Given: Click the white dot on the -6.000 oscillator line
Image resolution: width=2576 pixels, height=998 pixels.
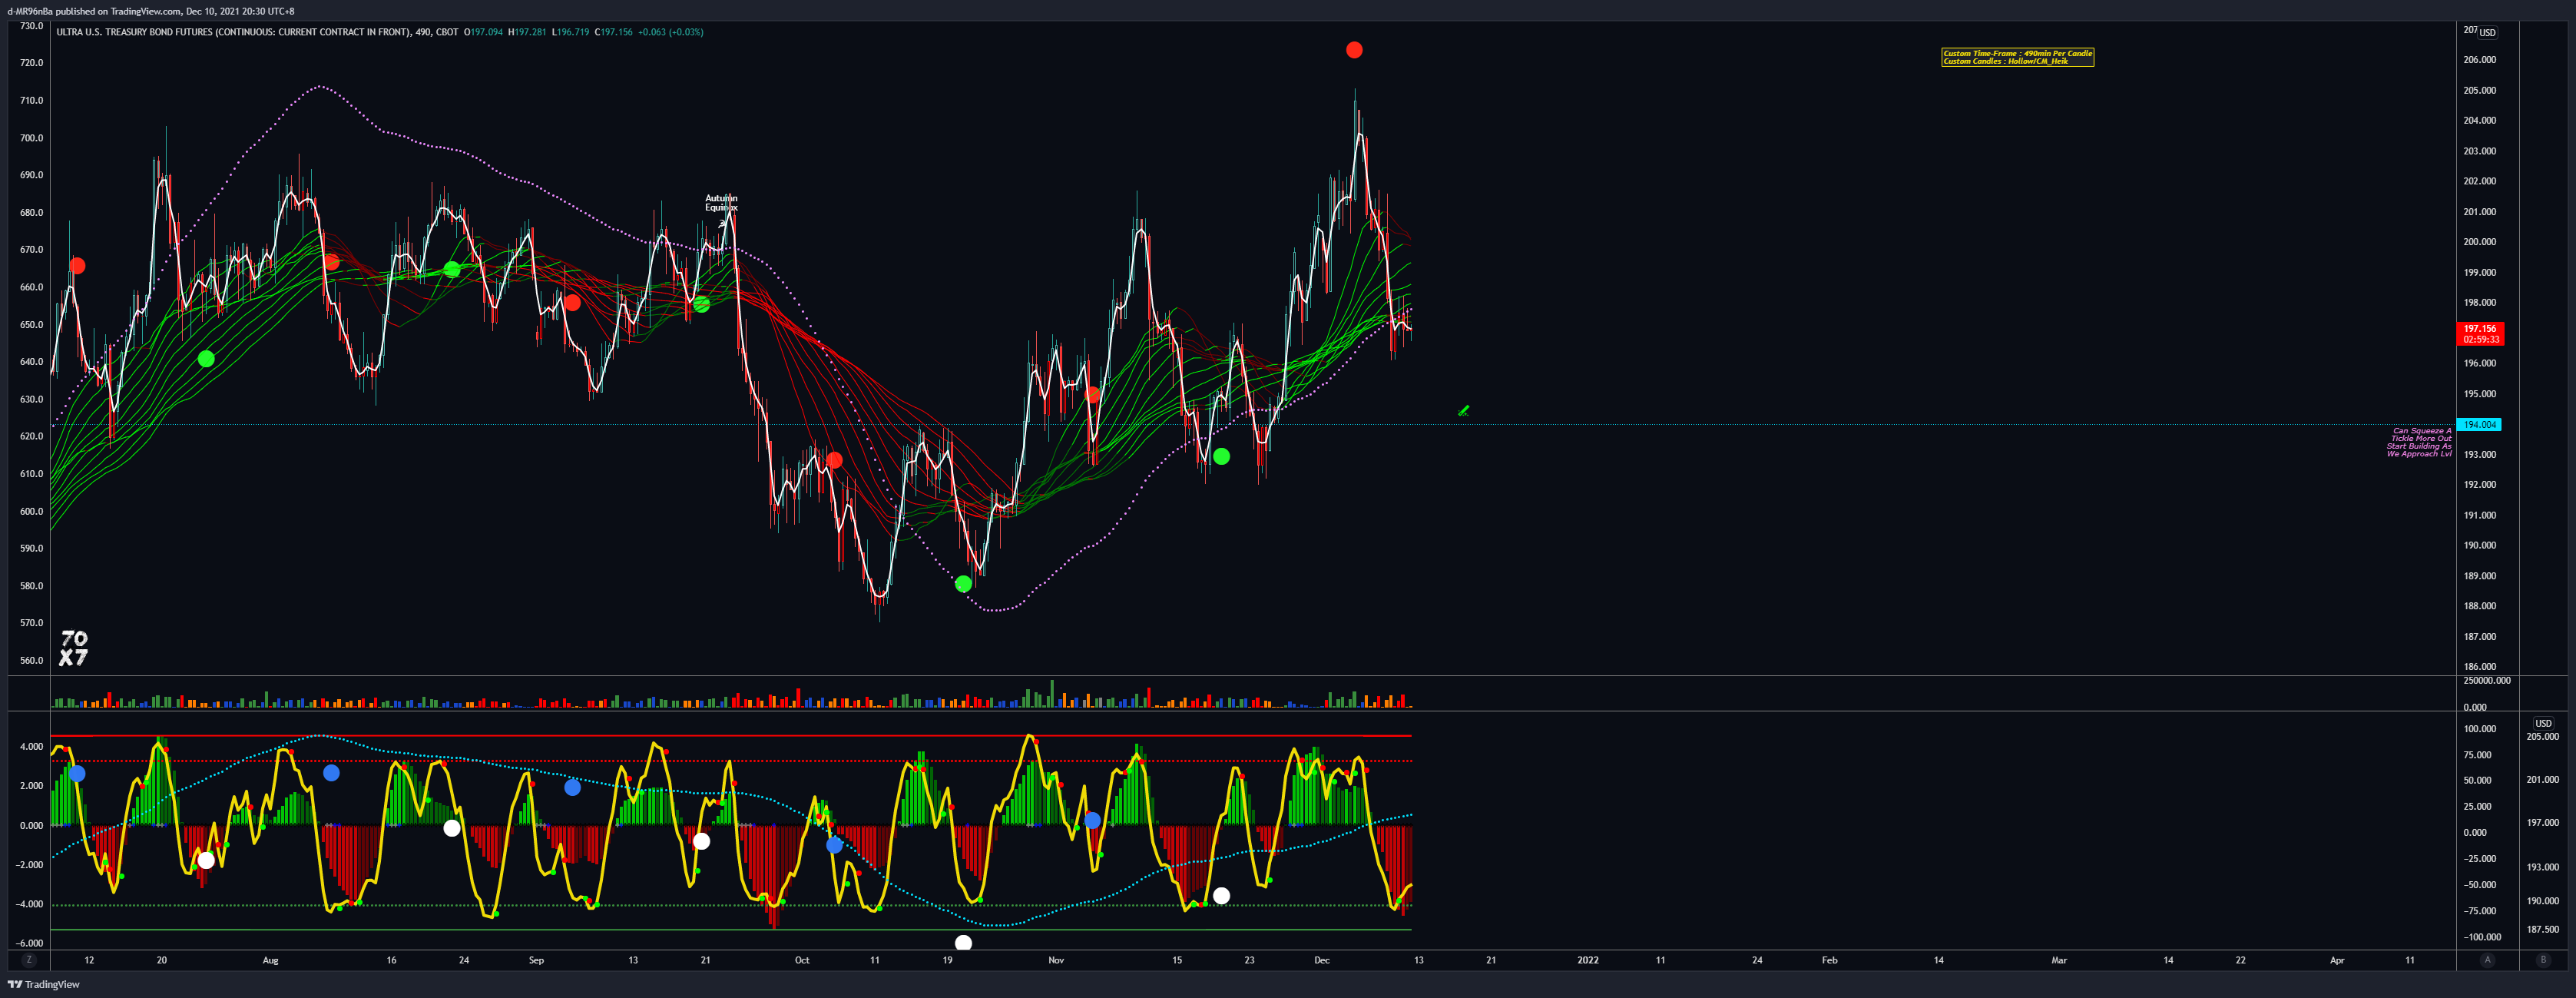Looking at the screenshot, I should 963,943.
